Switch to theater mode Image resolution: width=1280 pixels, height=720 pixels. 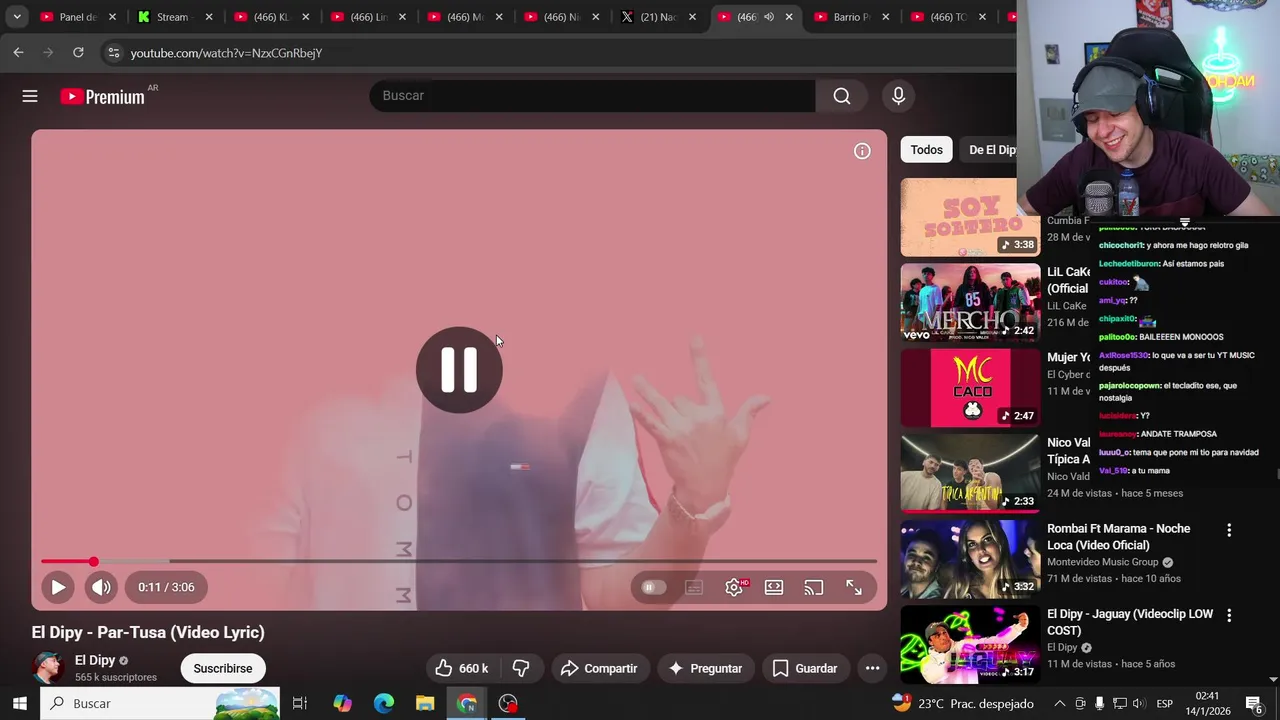774,587
